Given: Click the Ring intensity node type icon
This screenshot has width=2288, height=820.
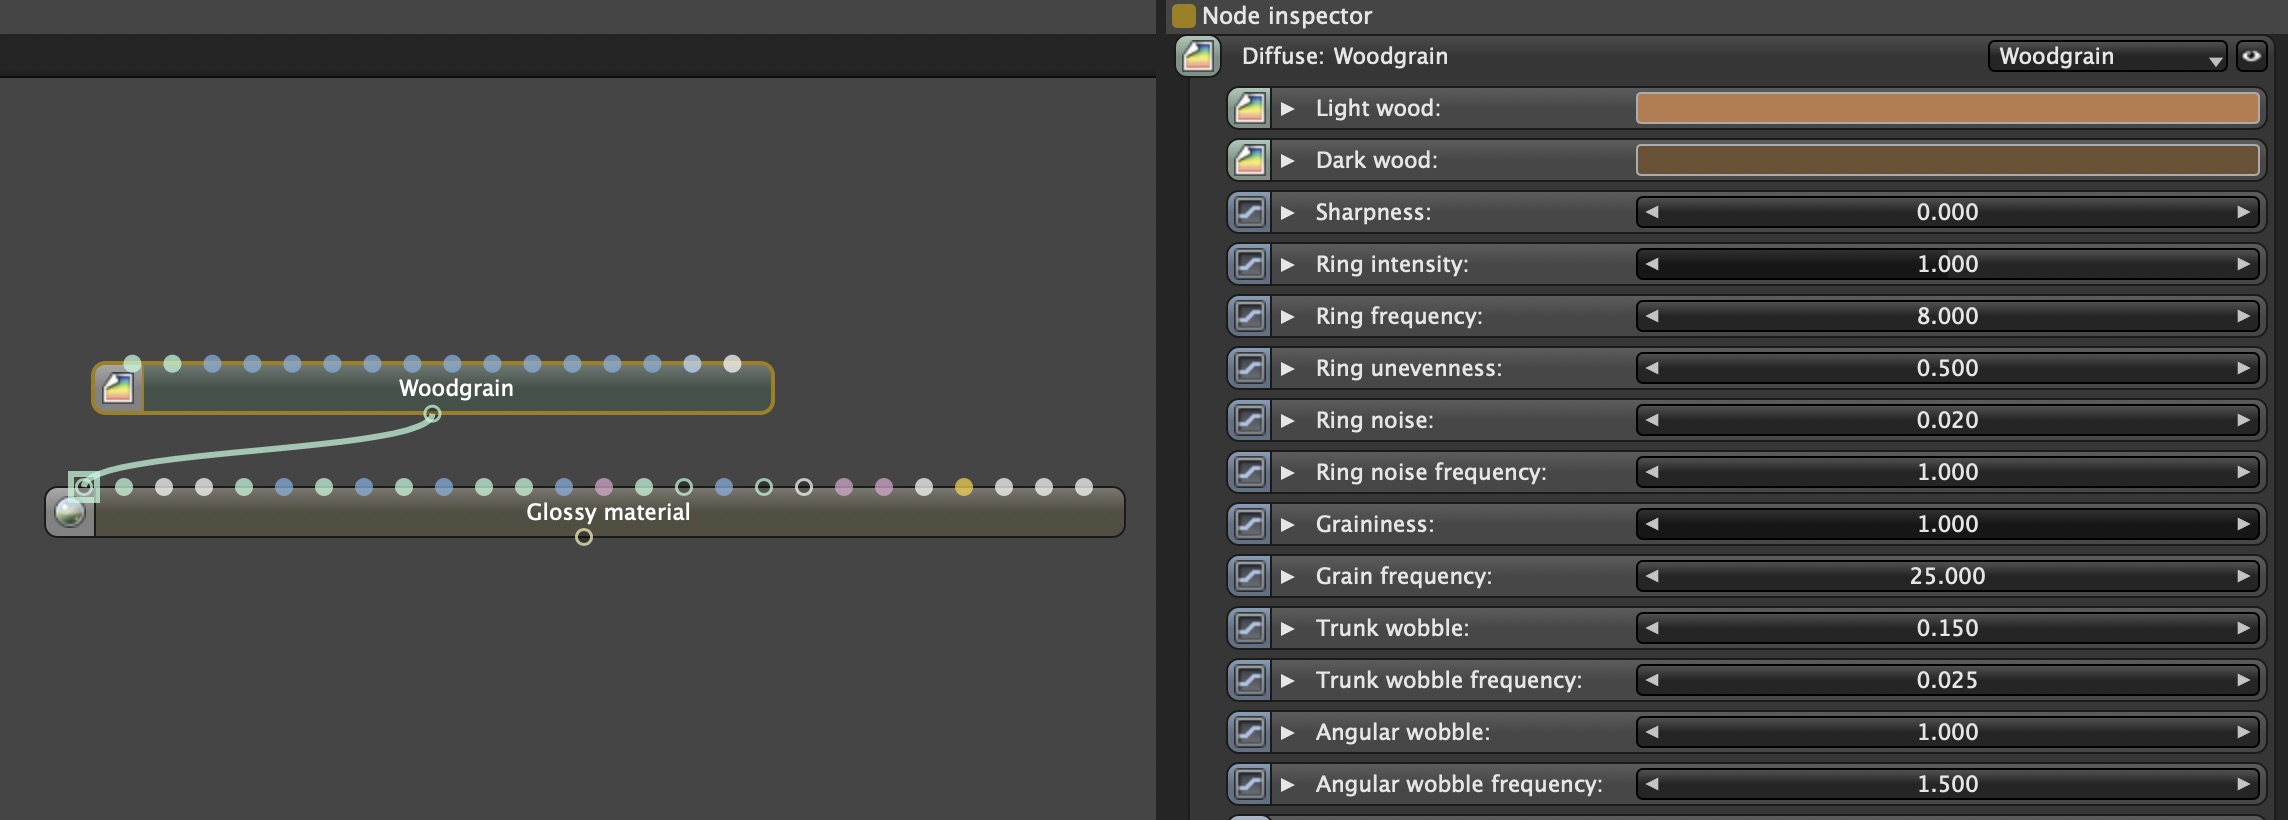Looking at the screenshot, I should [1249, 264].
